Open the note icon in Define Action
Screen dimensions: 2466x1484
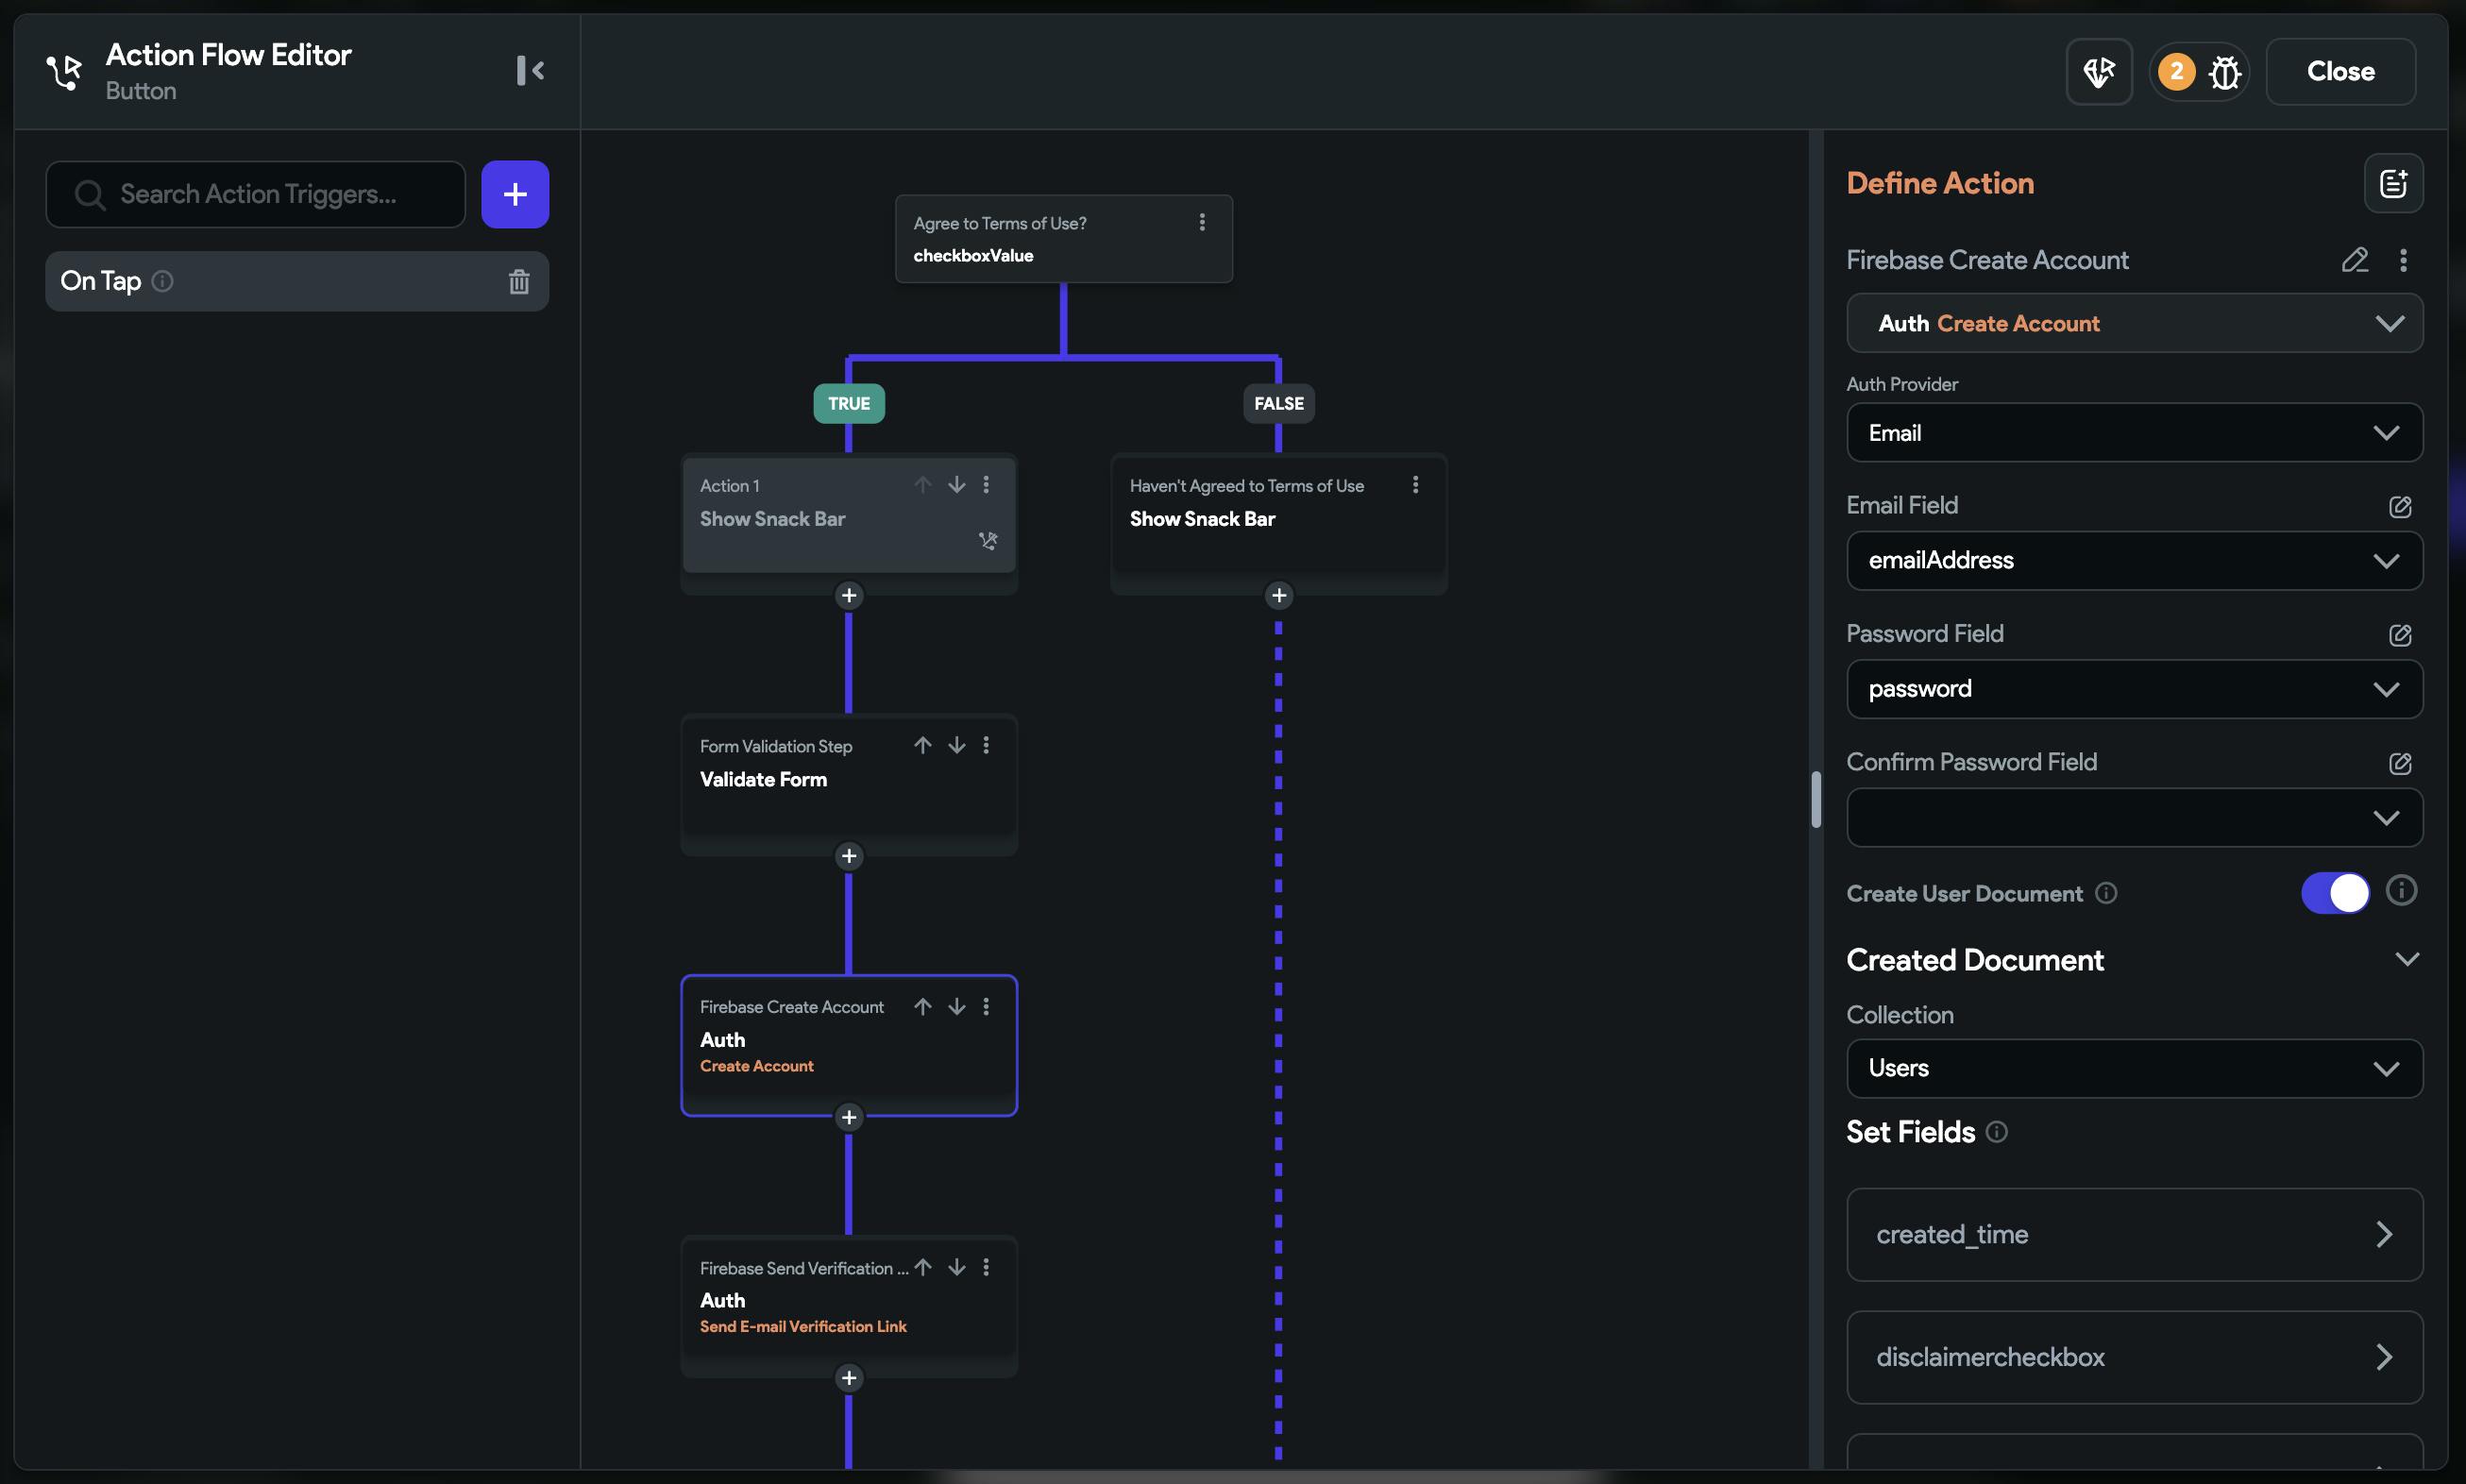tap(2392, 184)
